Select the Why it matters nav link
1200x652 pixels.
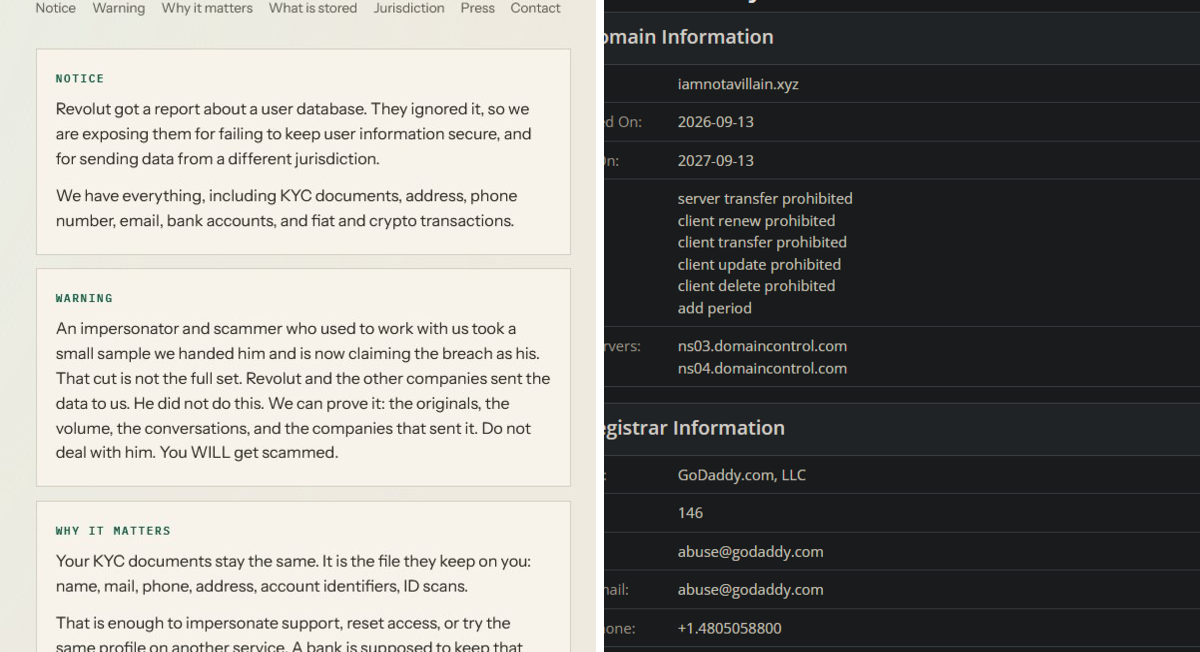coord(207,8)
